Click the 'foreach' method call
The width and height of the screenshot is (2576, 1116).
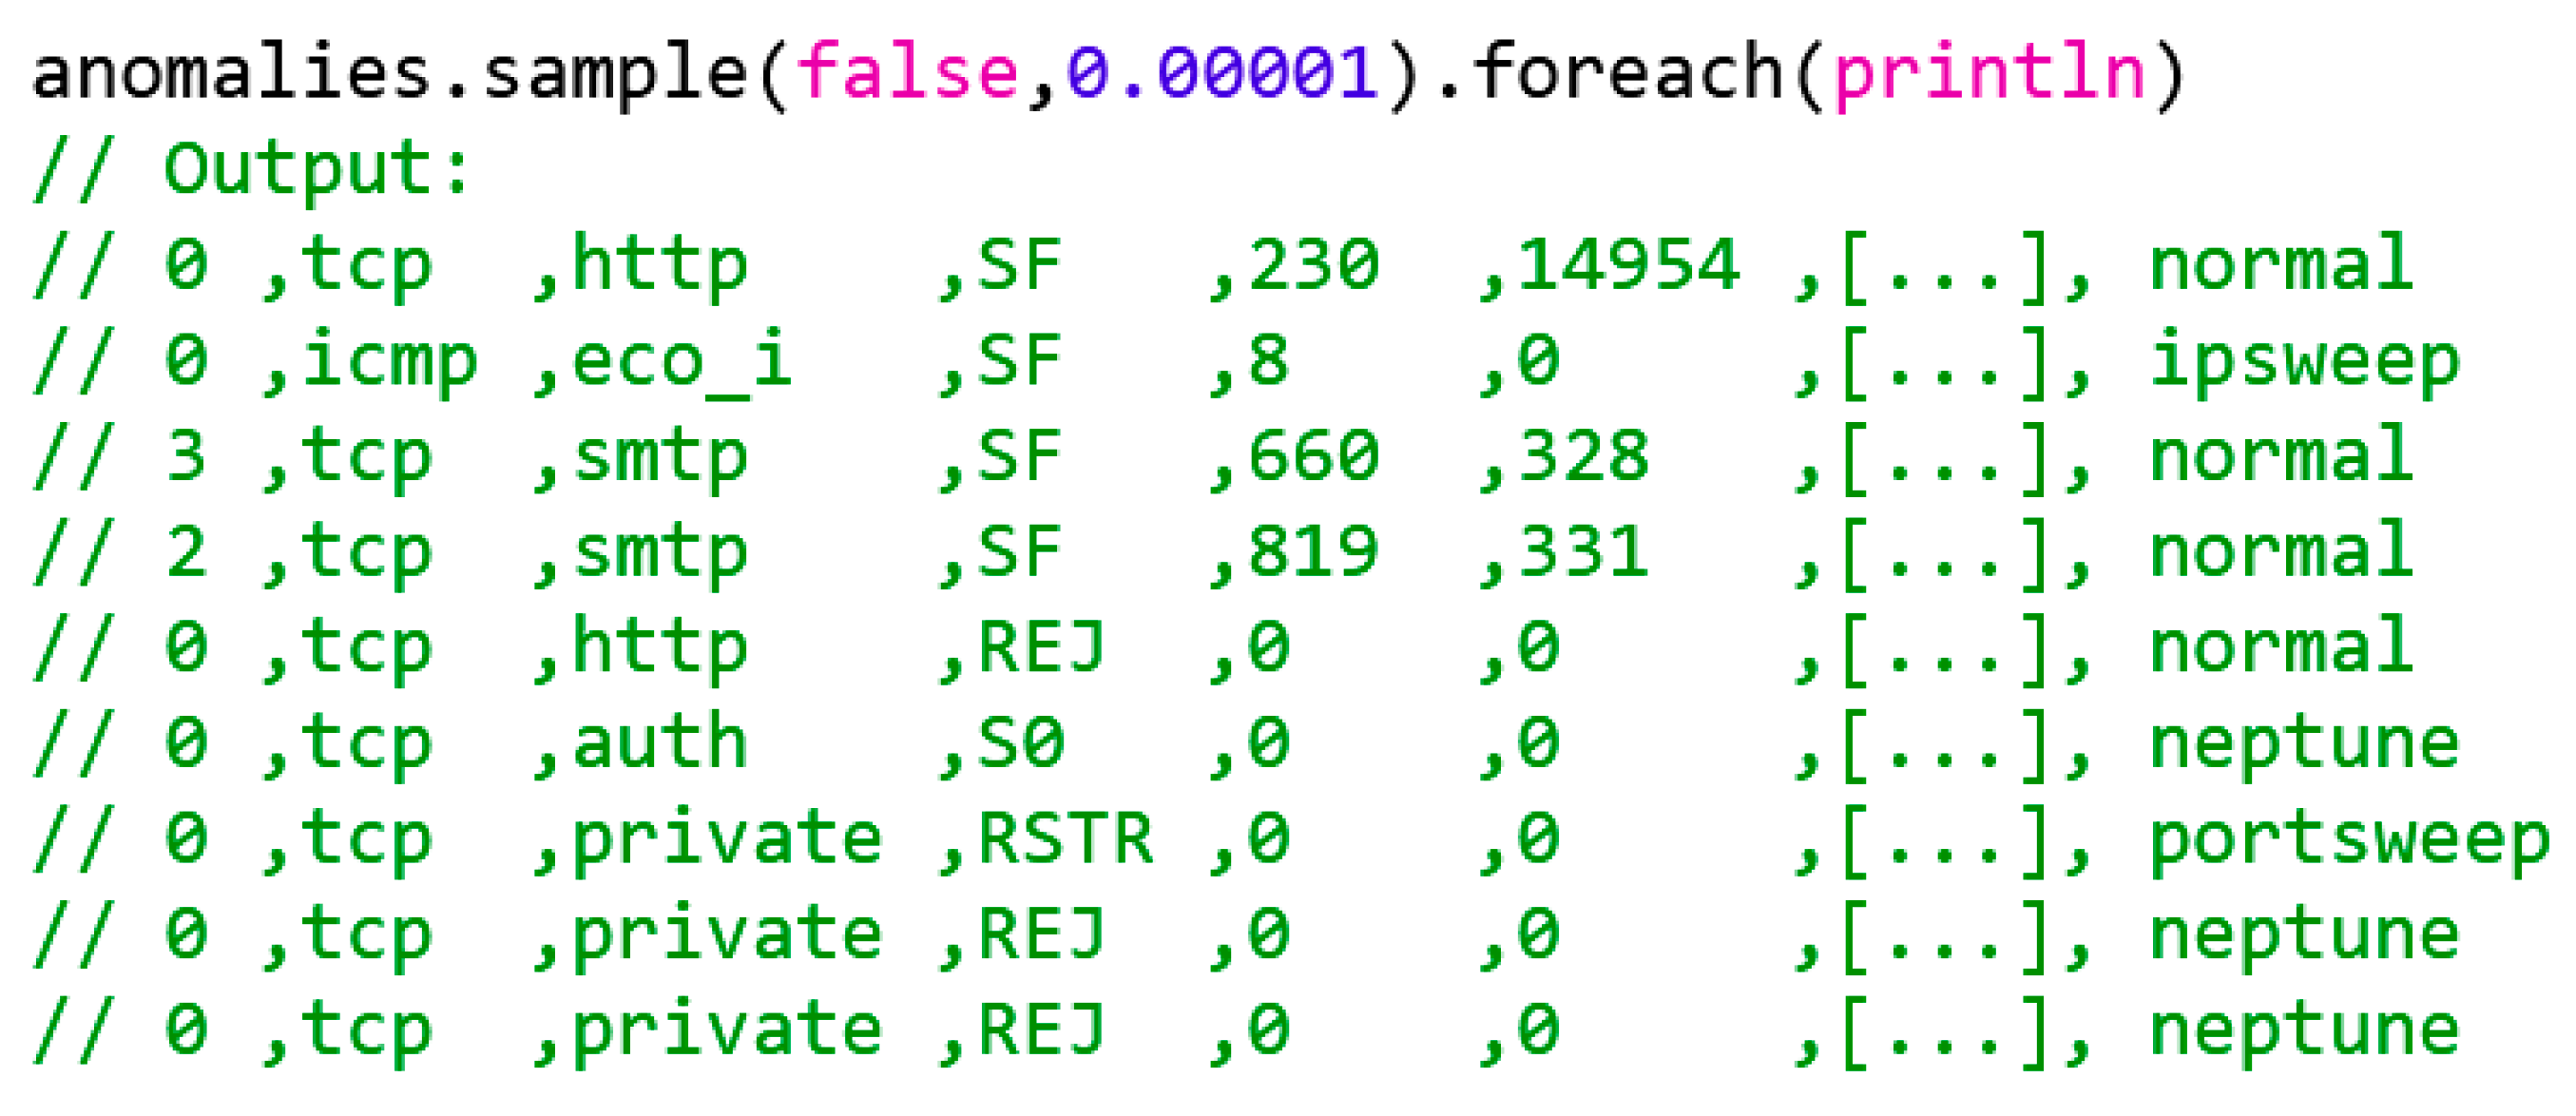point(1629,72)
